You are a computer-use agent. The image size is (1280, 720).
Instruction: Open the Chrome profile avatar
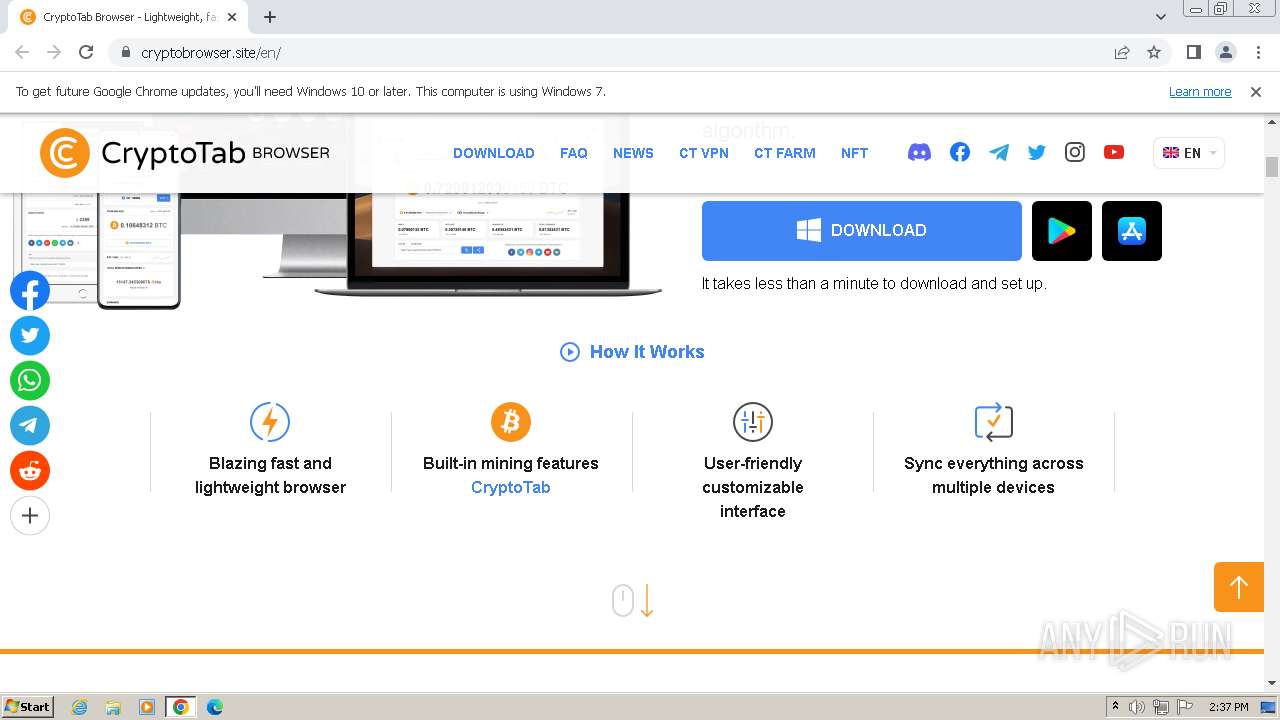coord(1226,52)
